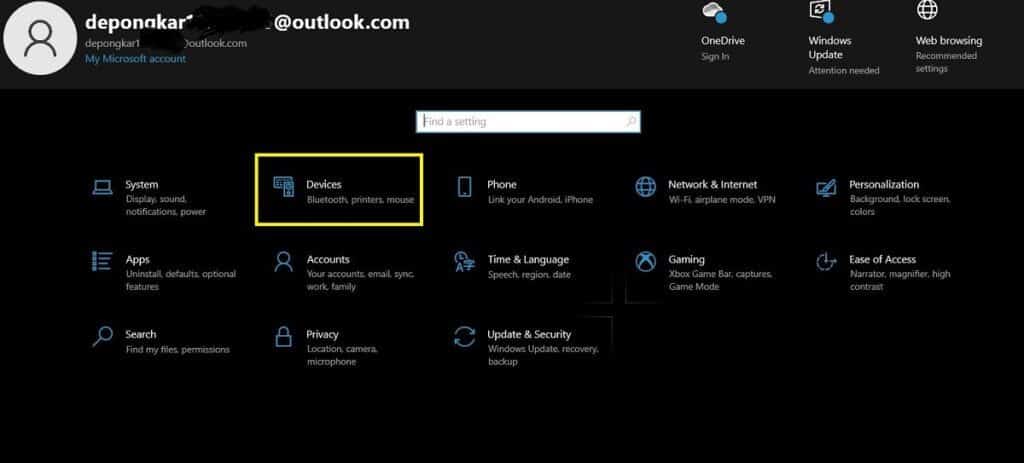Open the Search category title

click(x=140, y=334)
